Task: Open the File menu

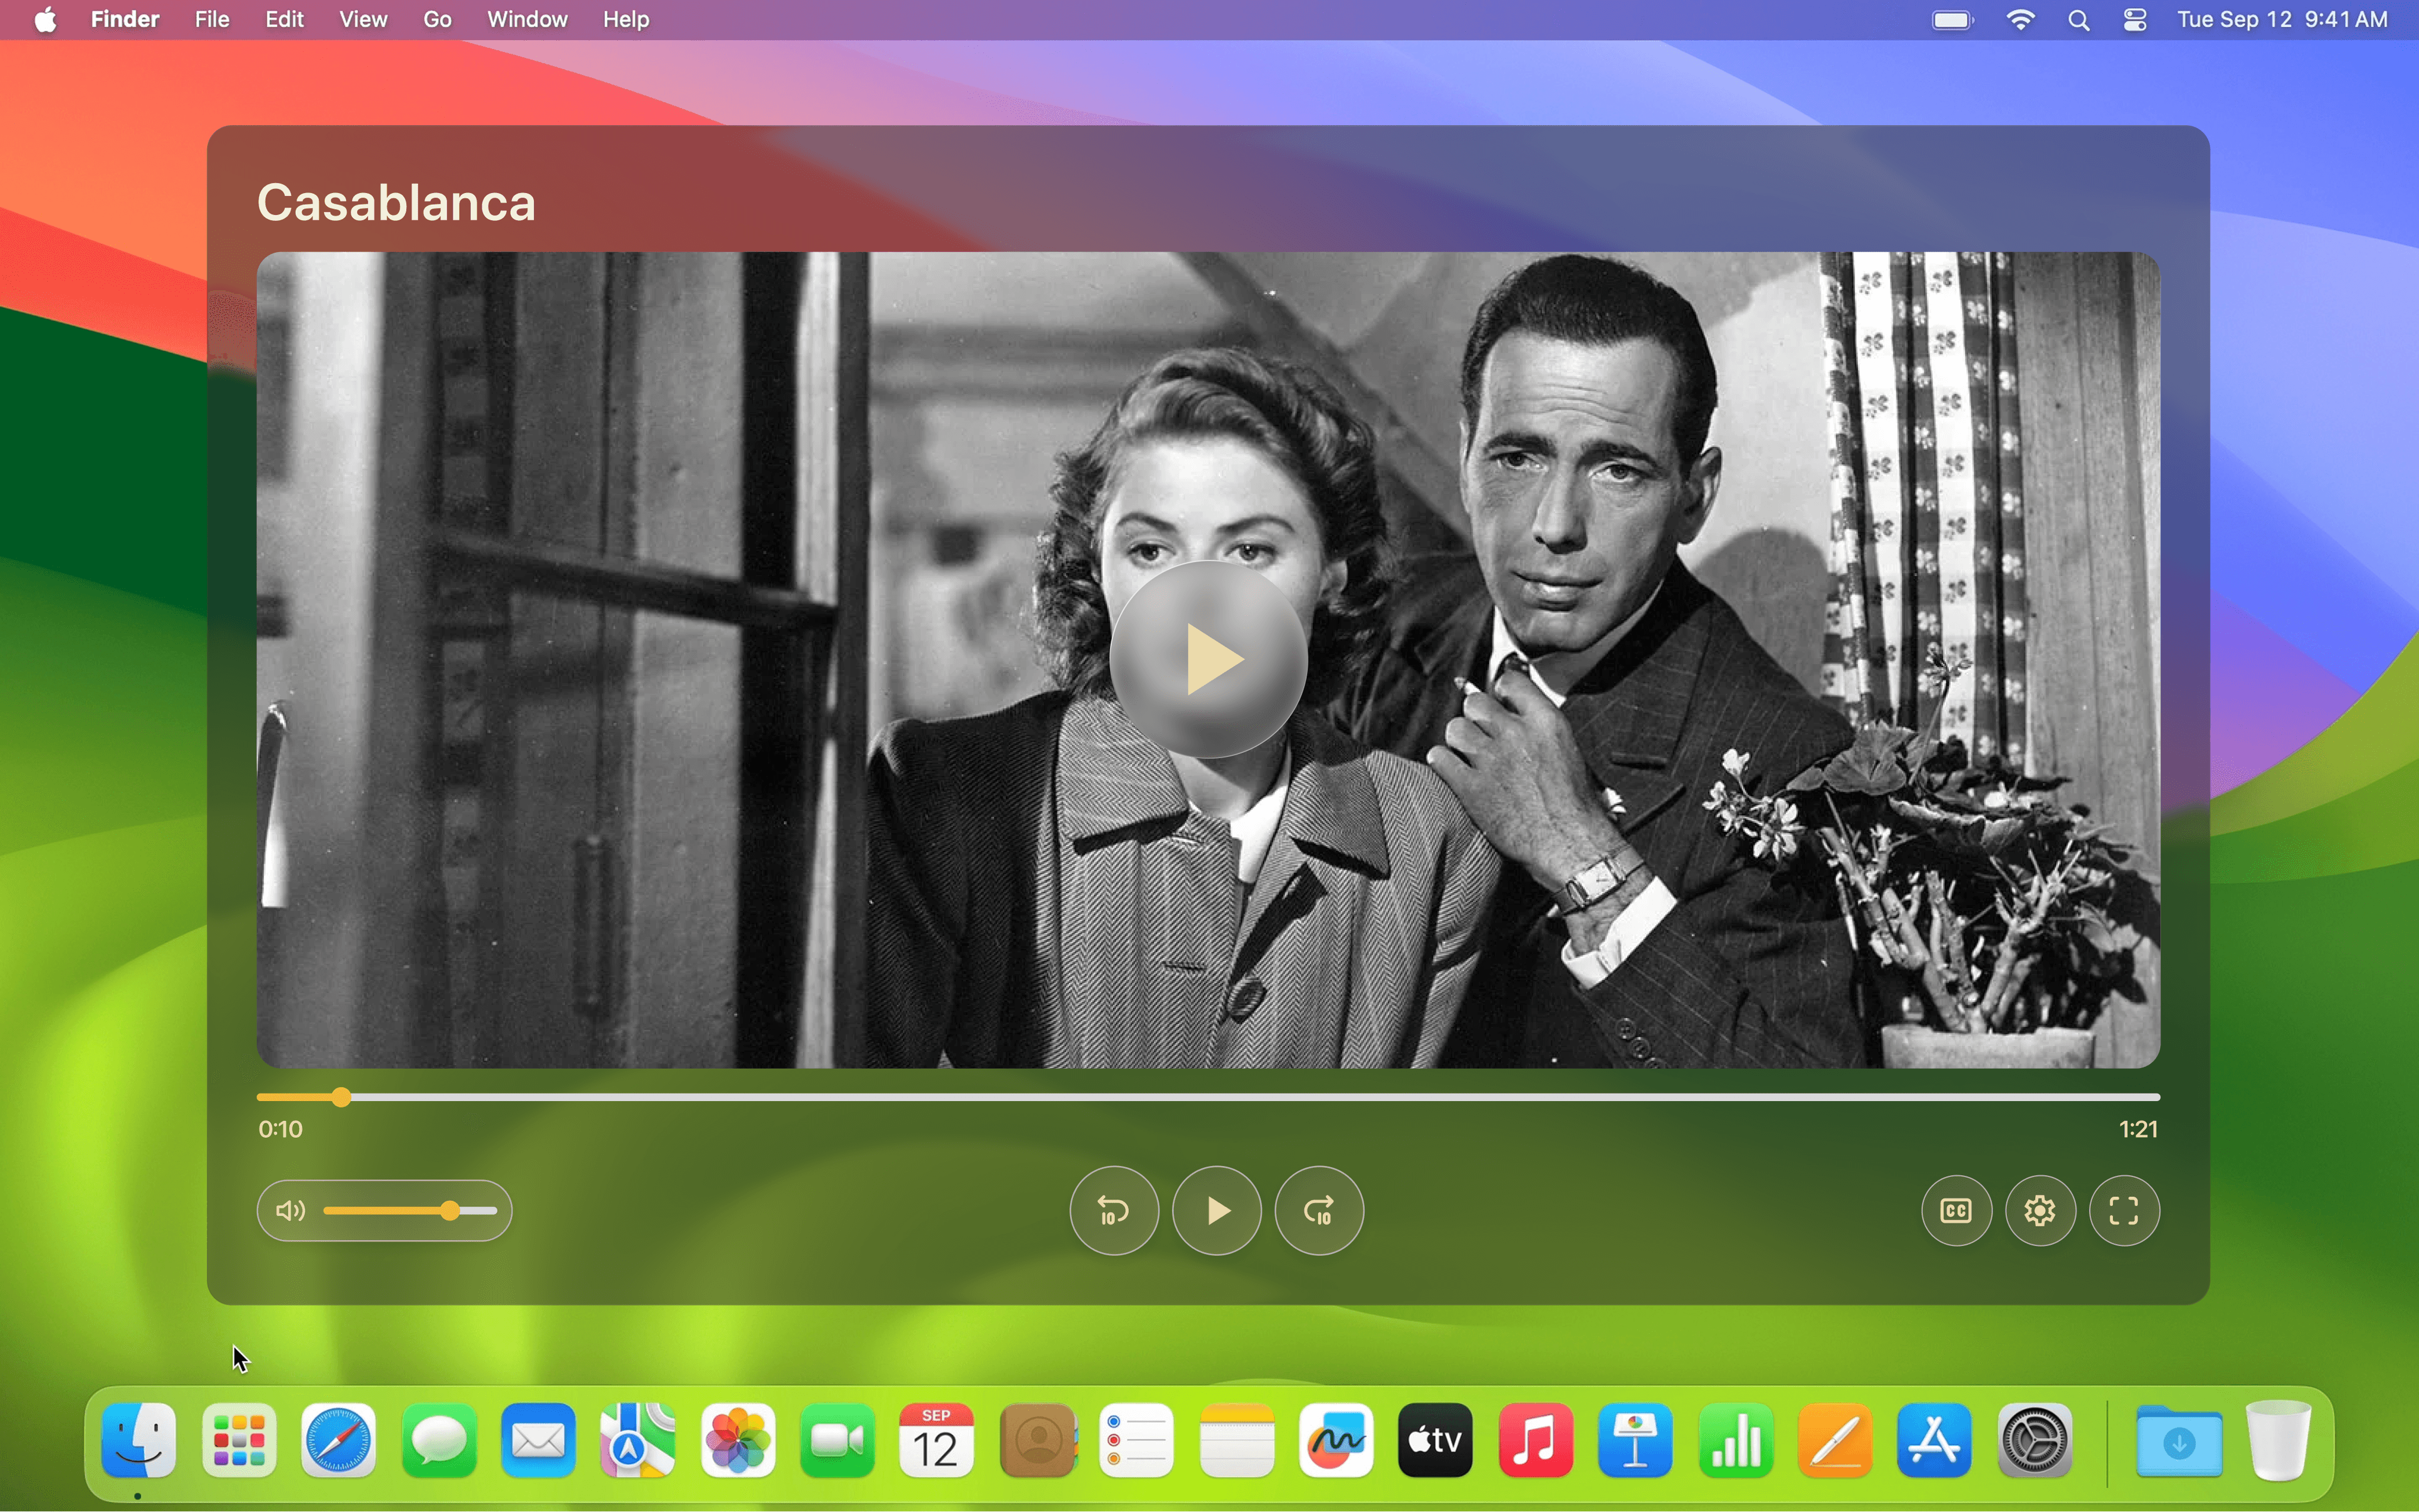Action: (x=212, y=20)
